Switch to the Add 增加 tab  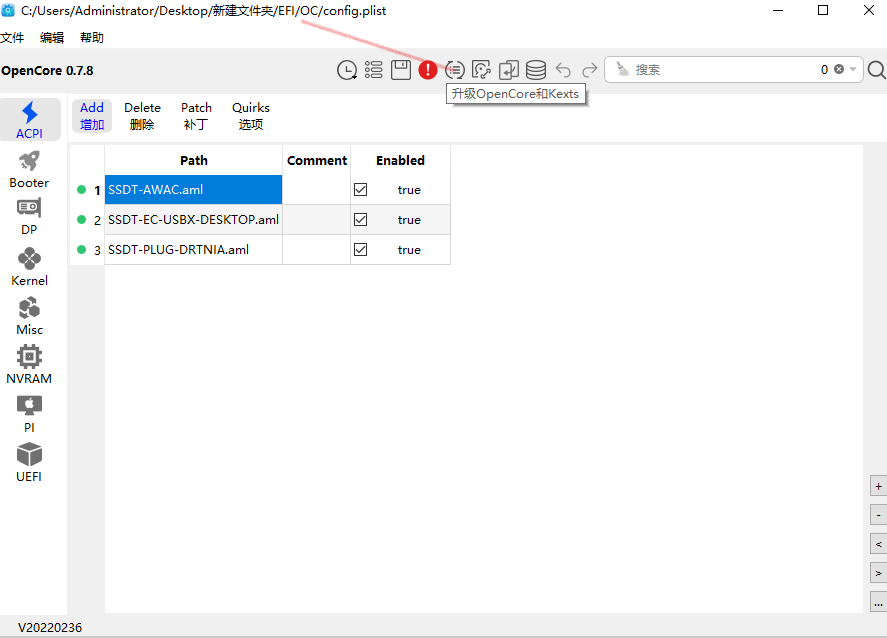tap(92, 116)
